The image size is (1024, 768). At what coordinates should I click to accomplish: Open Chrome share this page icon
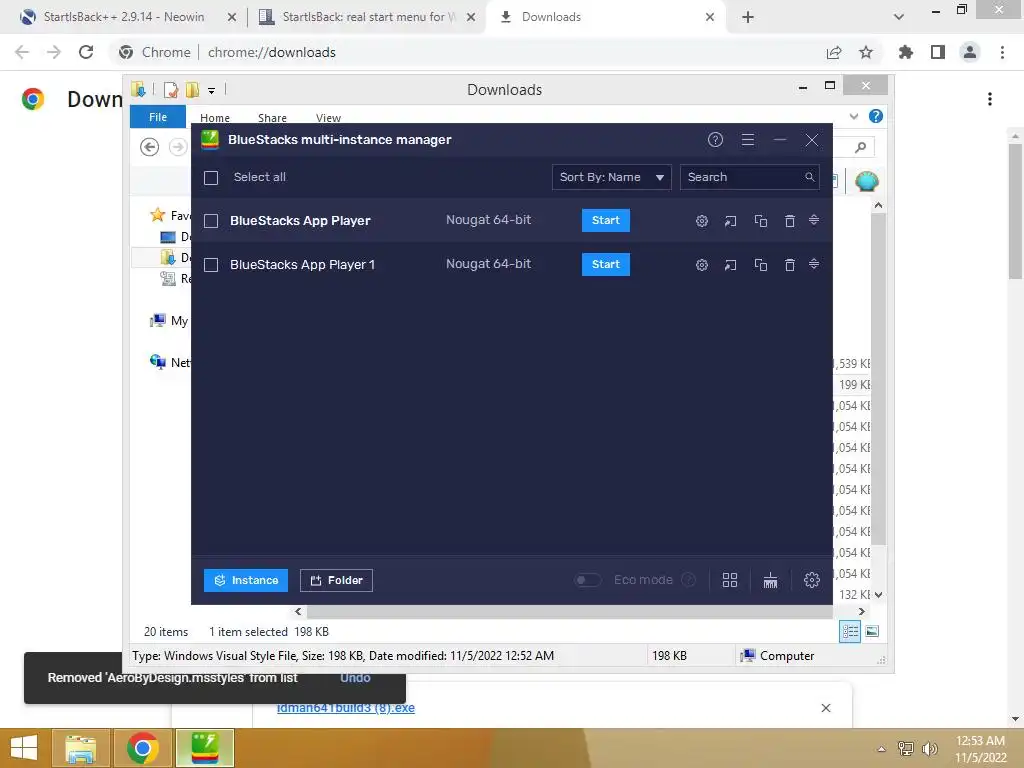click(834, 52)
